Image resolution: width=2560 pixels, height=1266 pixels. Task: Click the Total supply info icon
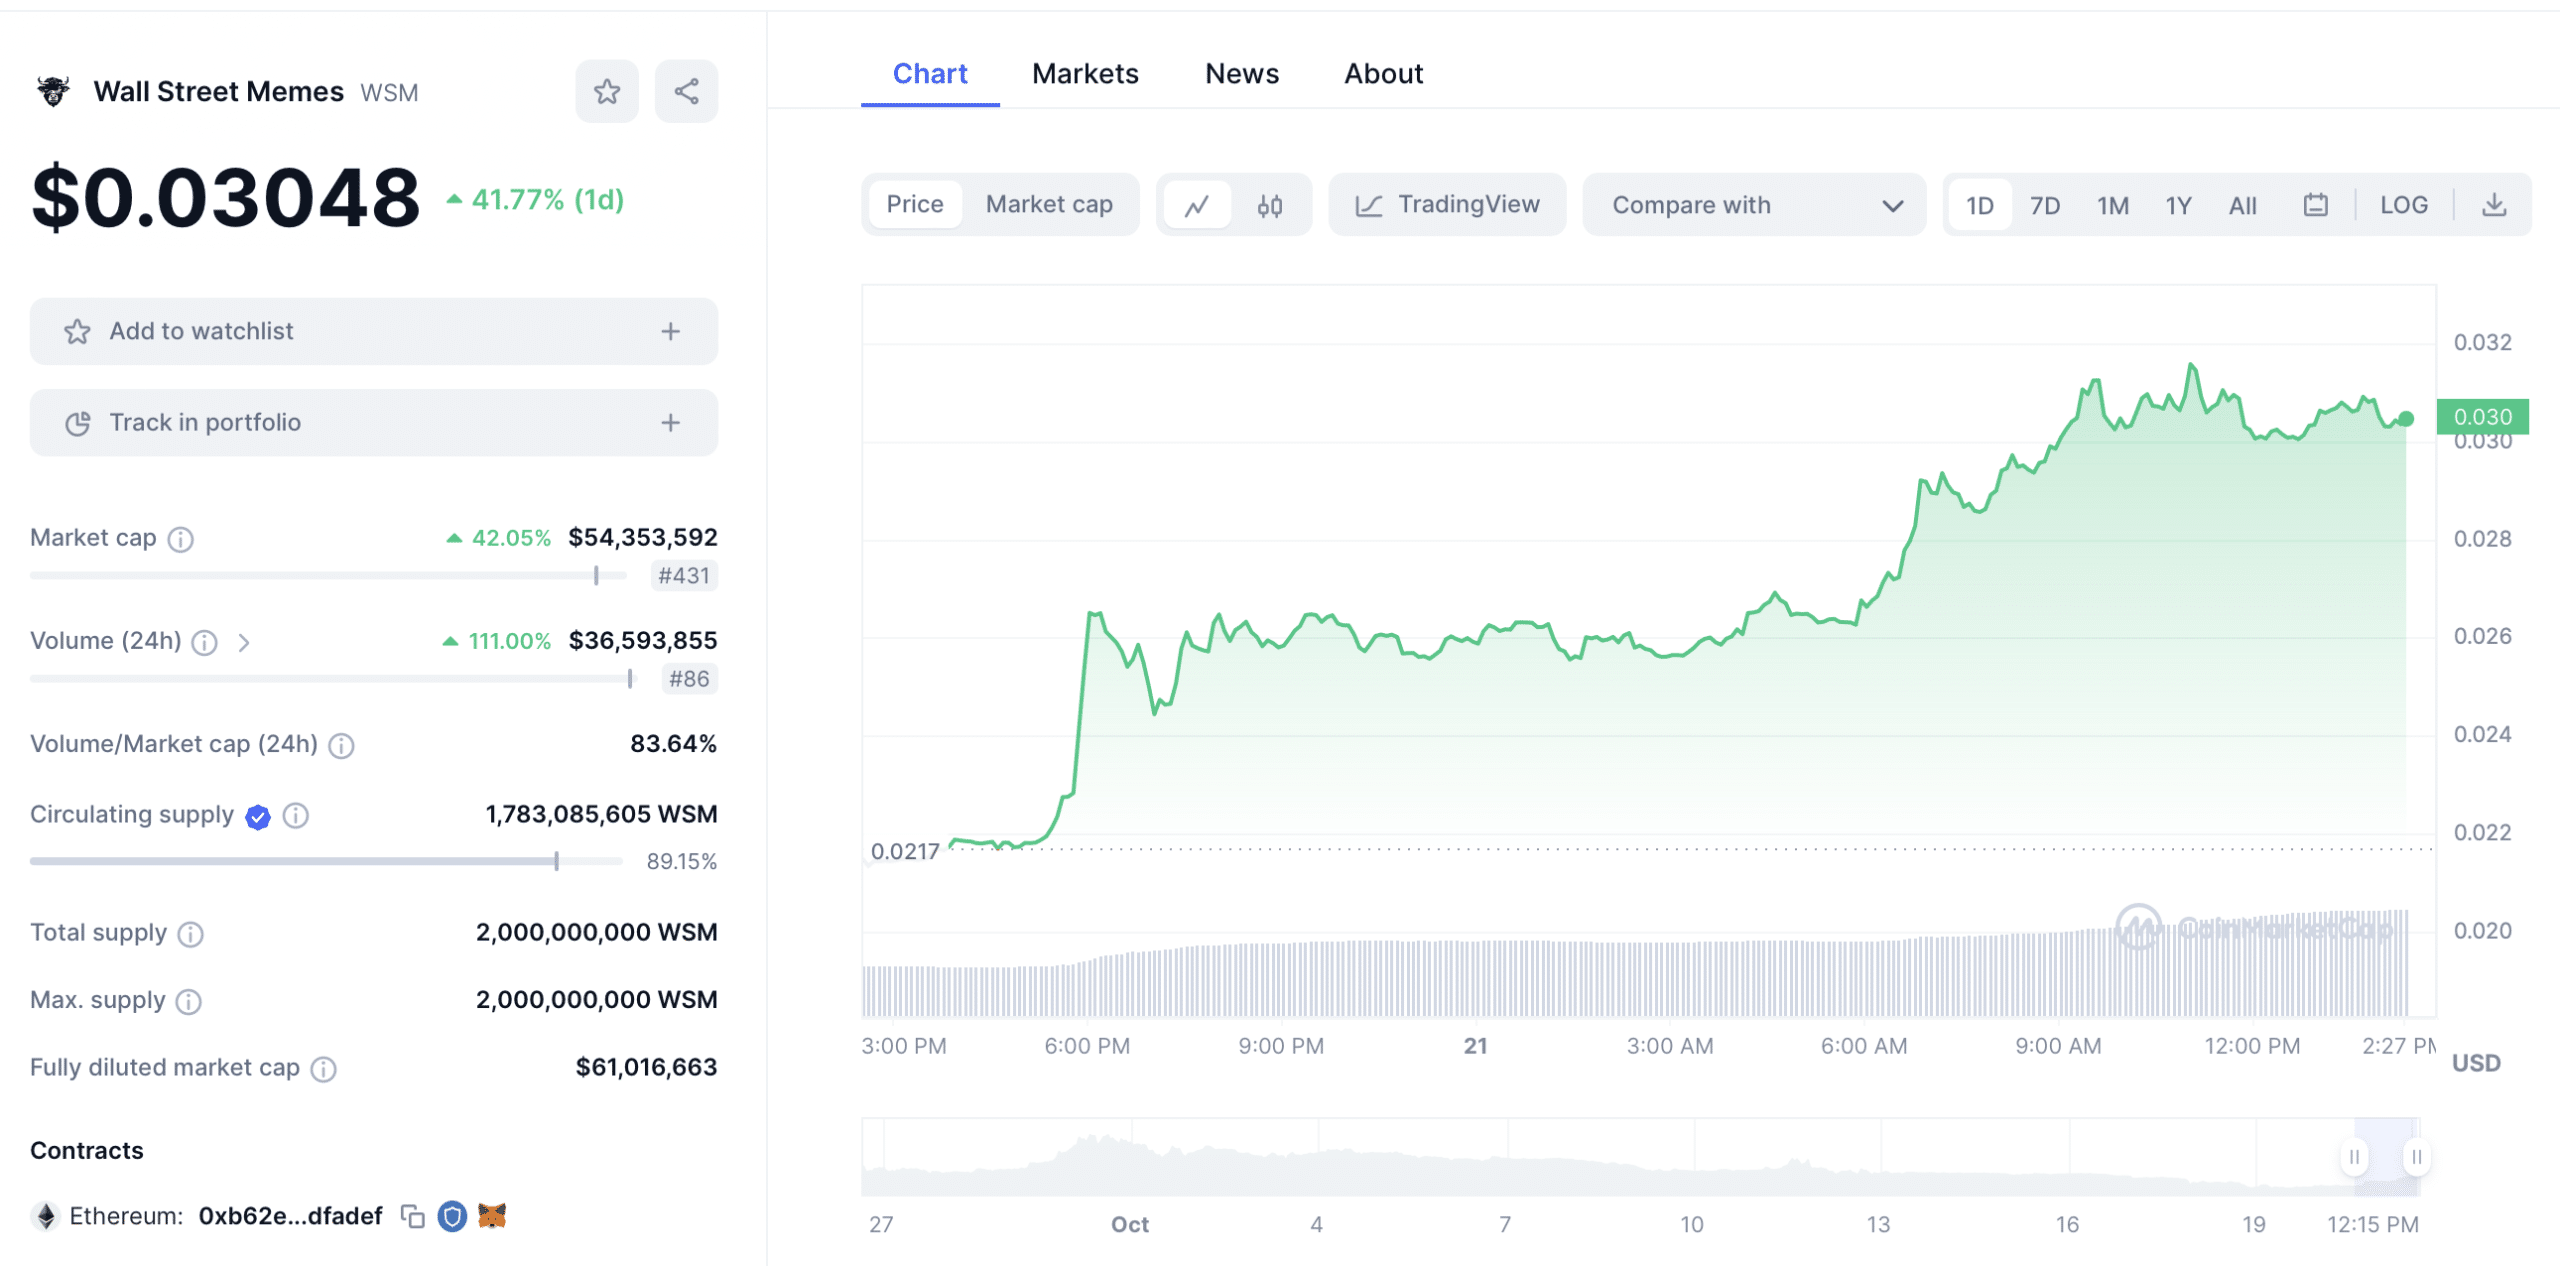coord(190,933)
